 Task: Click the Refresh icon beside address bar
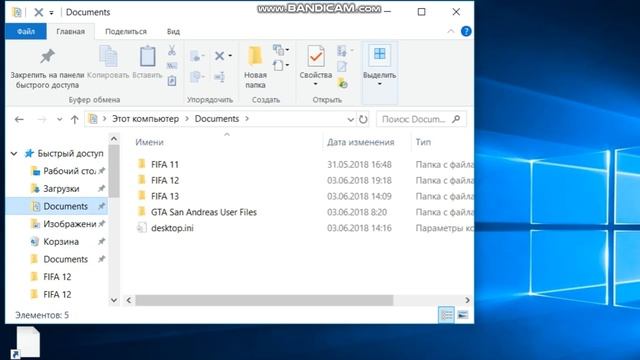(x=363, y=119)
